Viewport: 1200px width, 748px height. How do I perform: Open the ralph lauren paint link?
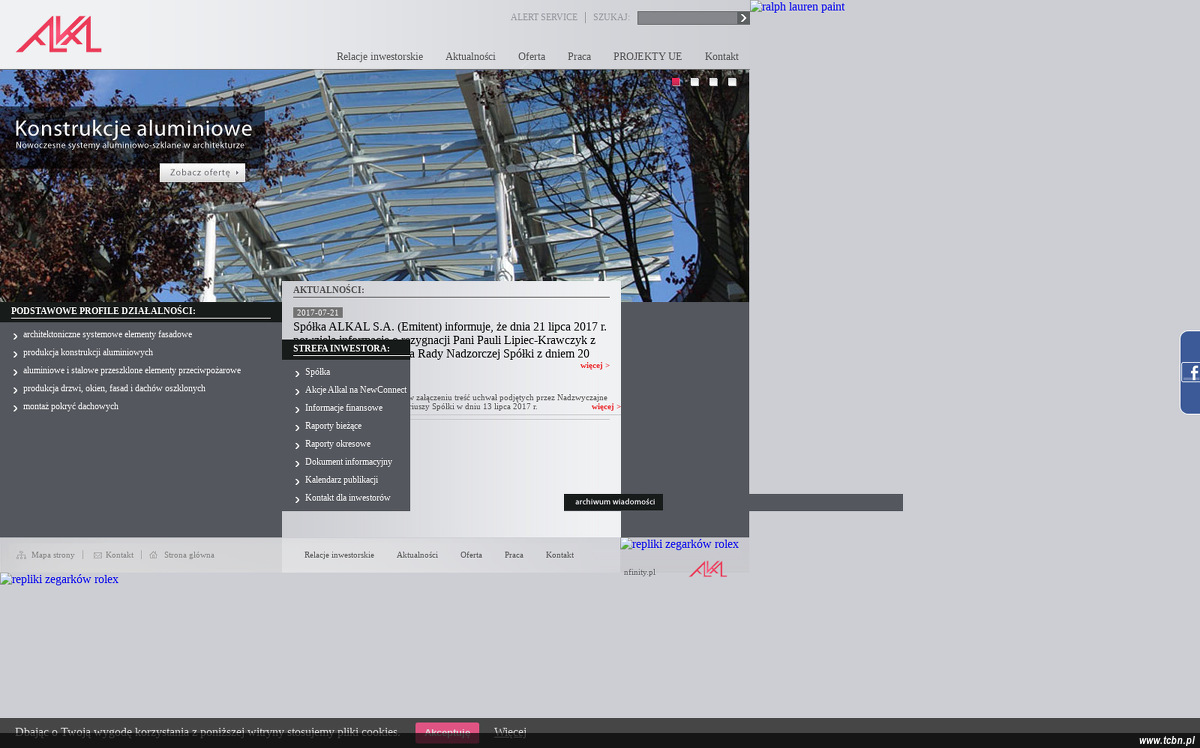coord(797,7)
